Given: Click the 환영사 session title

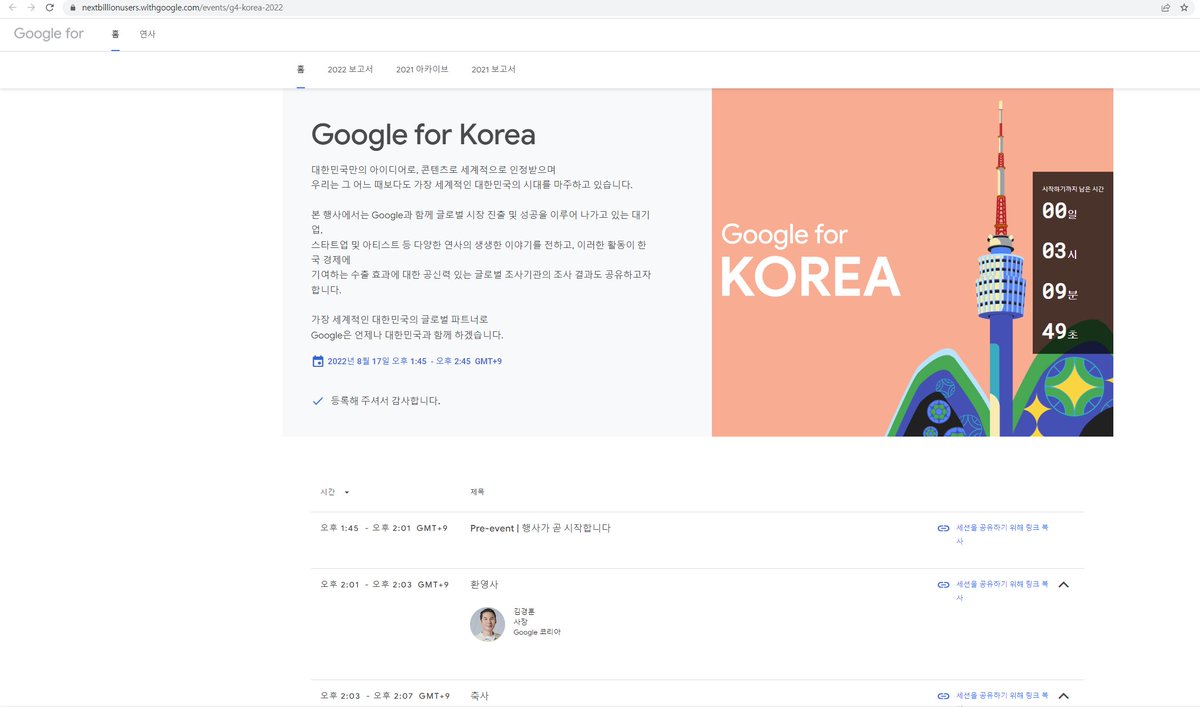Looking at the screenshot, I should point(484,584).
